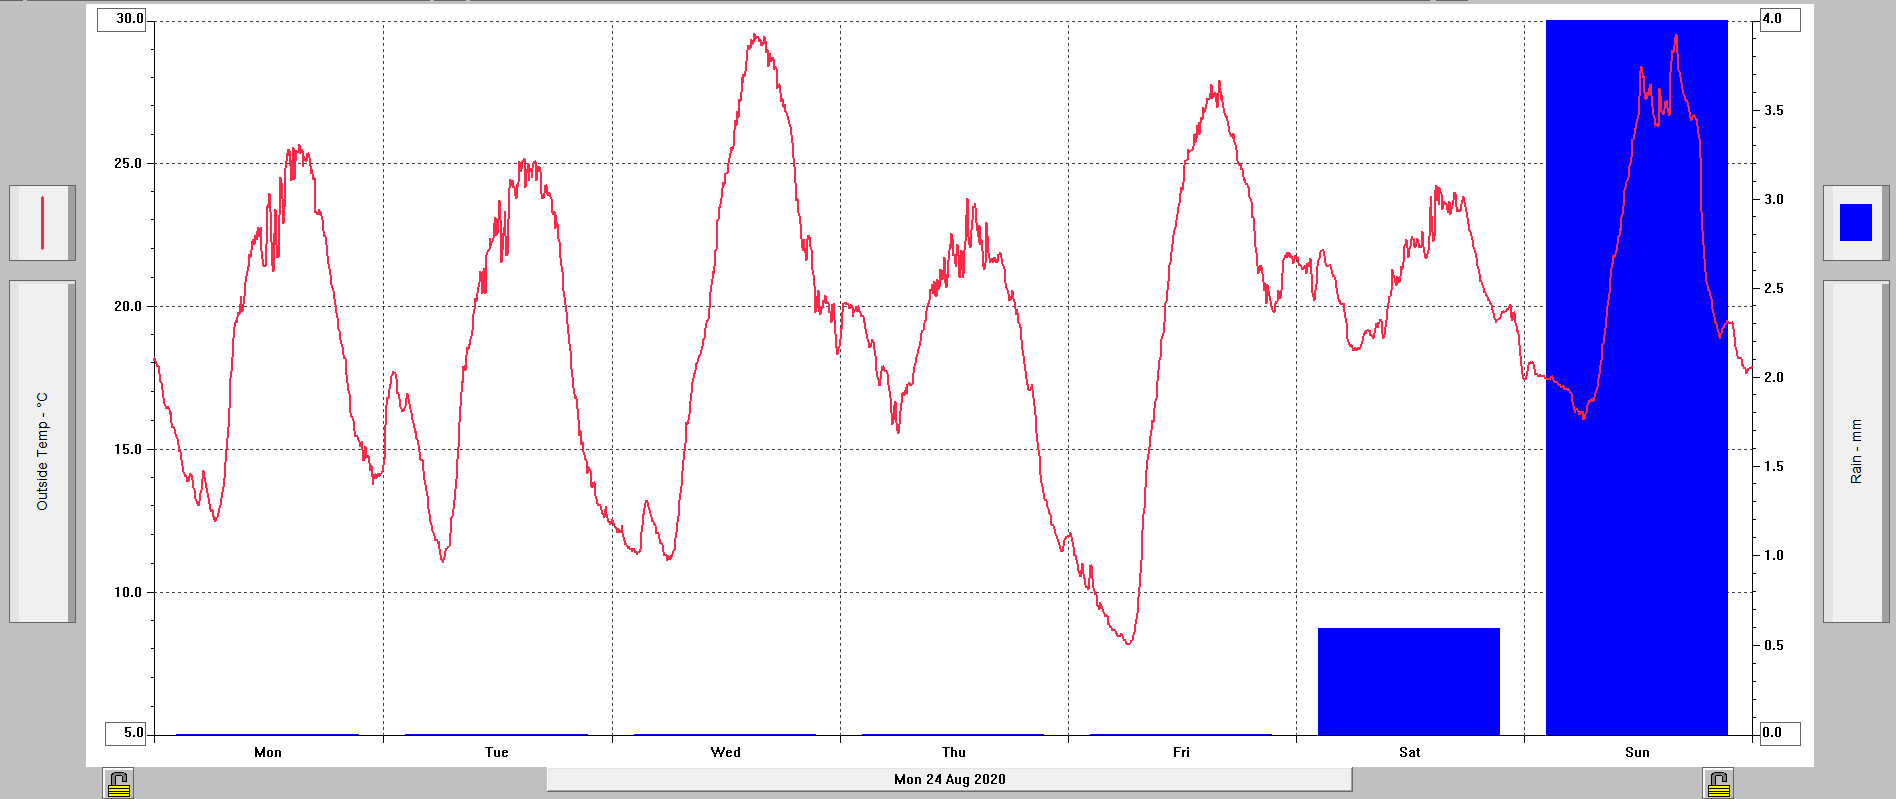Edit the 30.0 temperature axis maximum

(122, 19)
